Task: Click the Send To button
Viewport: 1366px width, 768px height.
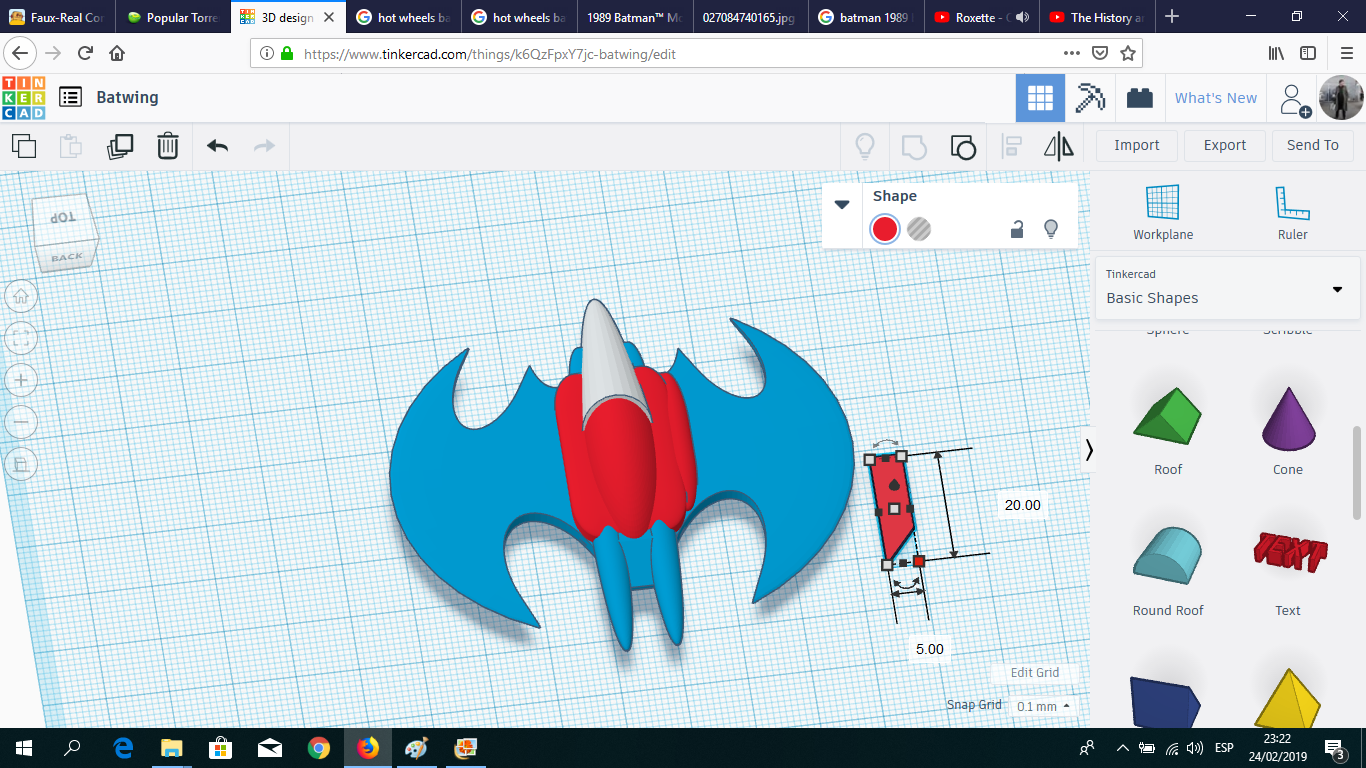Action: pyautogui.click(x=1313, y=146)
